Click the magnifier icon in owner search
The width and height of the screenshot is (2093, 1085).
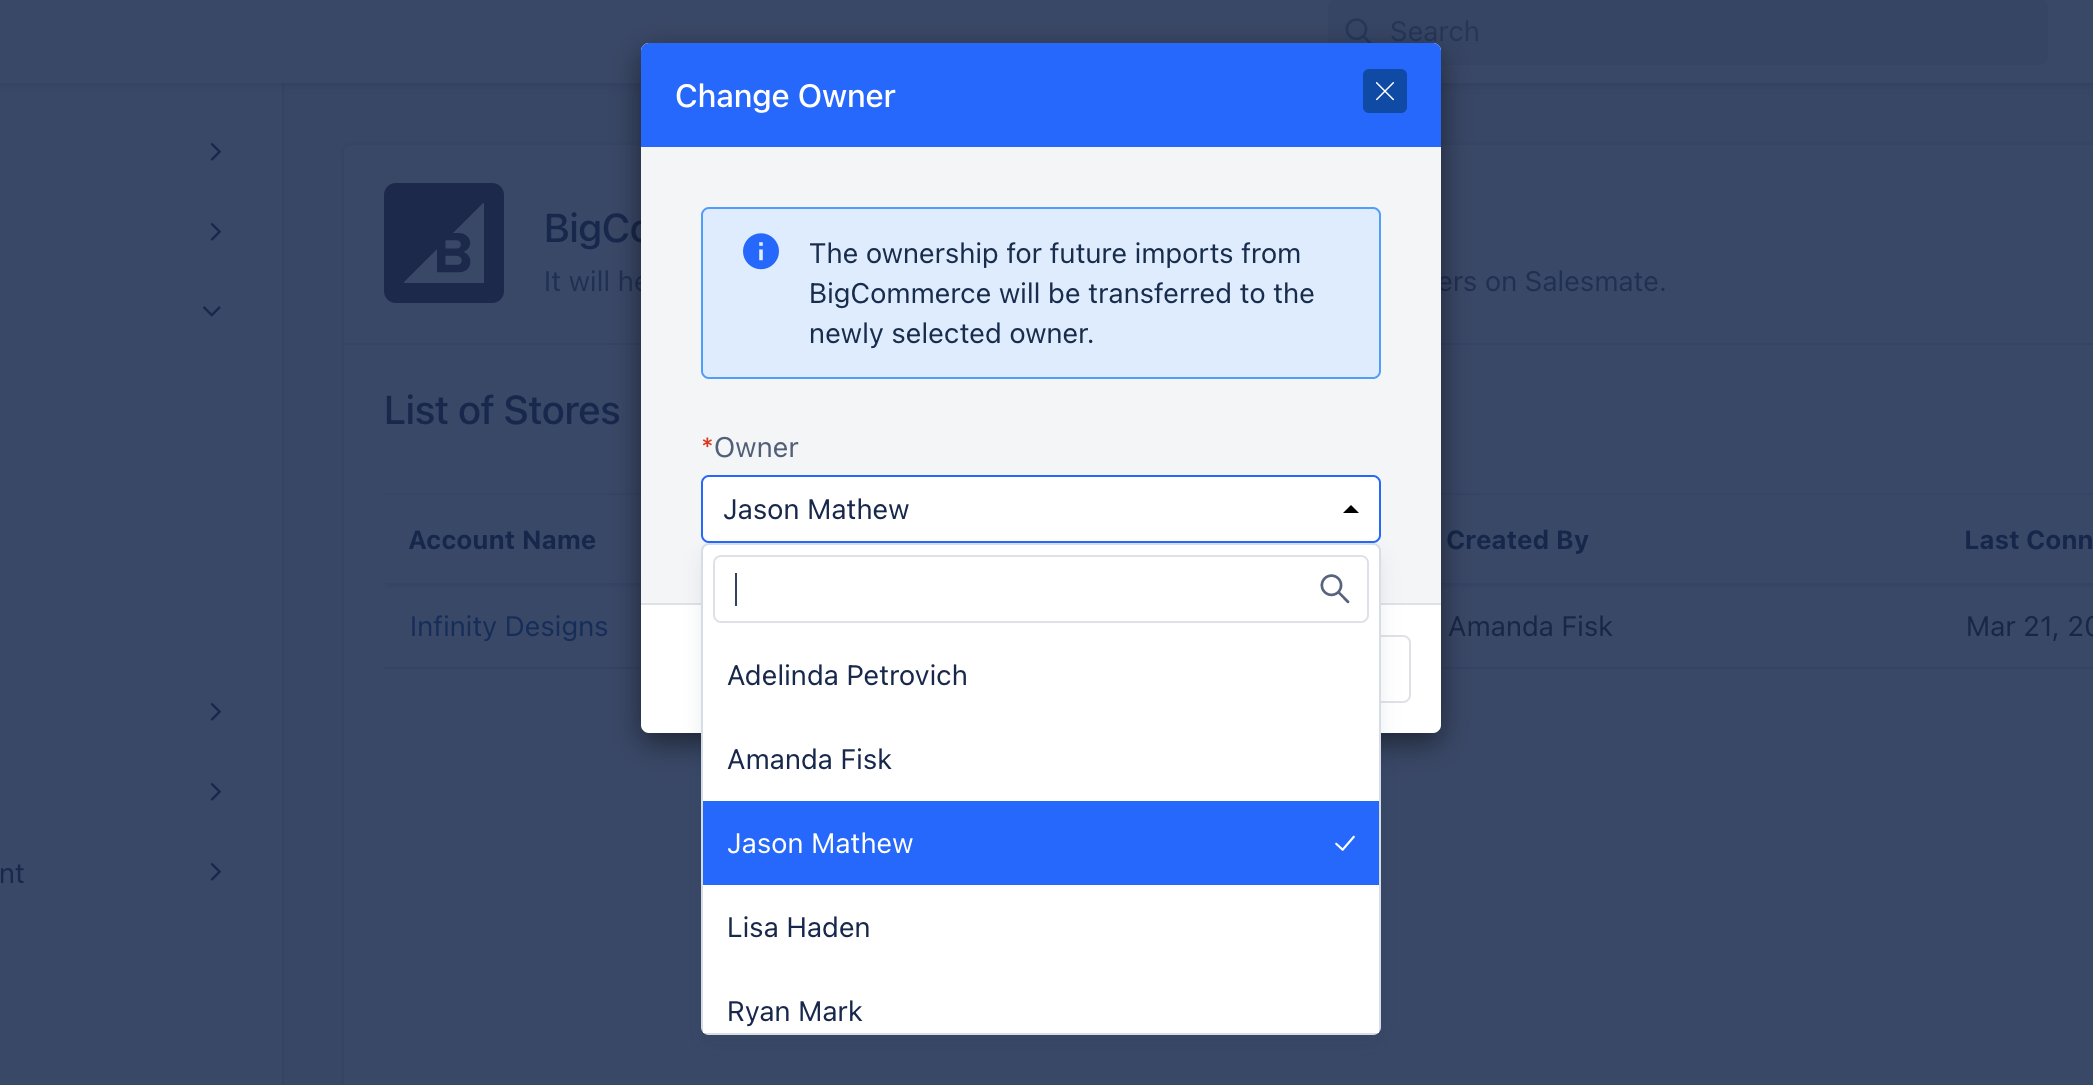(1334, 589)
